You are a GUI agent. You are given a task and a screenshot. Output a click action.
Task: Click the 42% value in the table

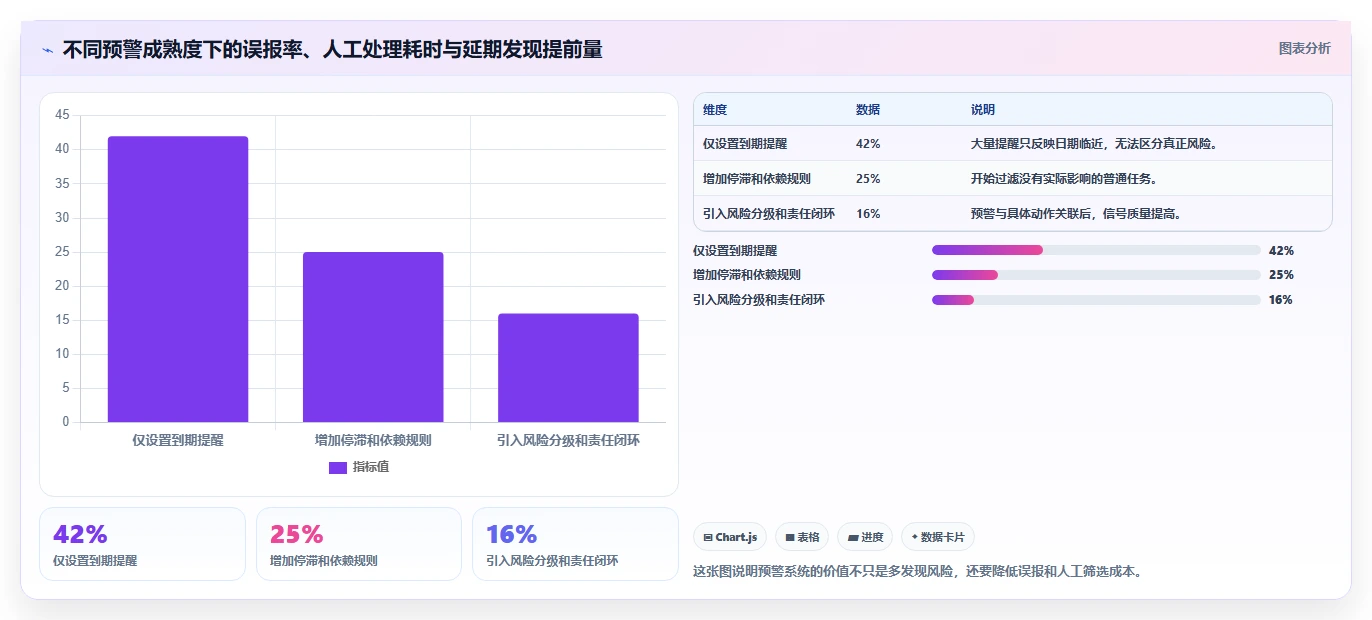[868, 144]
